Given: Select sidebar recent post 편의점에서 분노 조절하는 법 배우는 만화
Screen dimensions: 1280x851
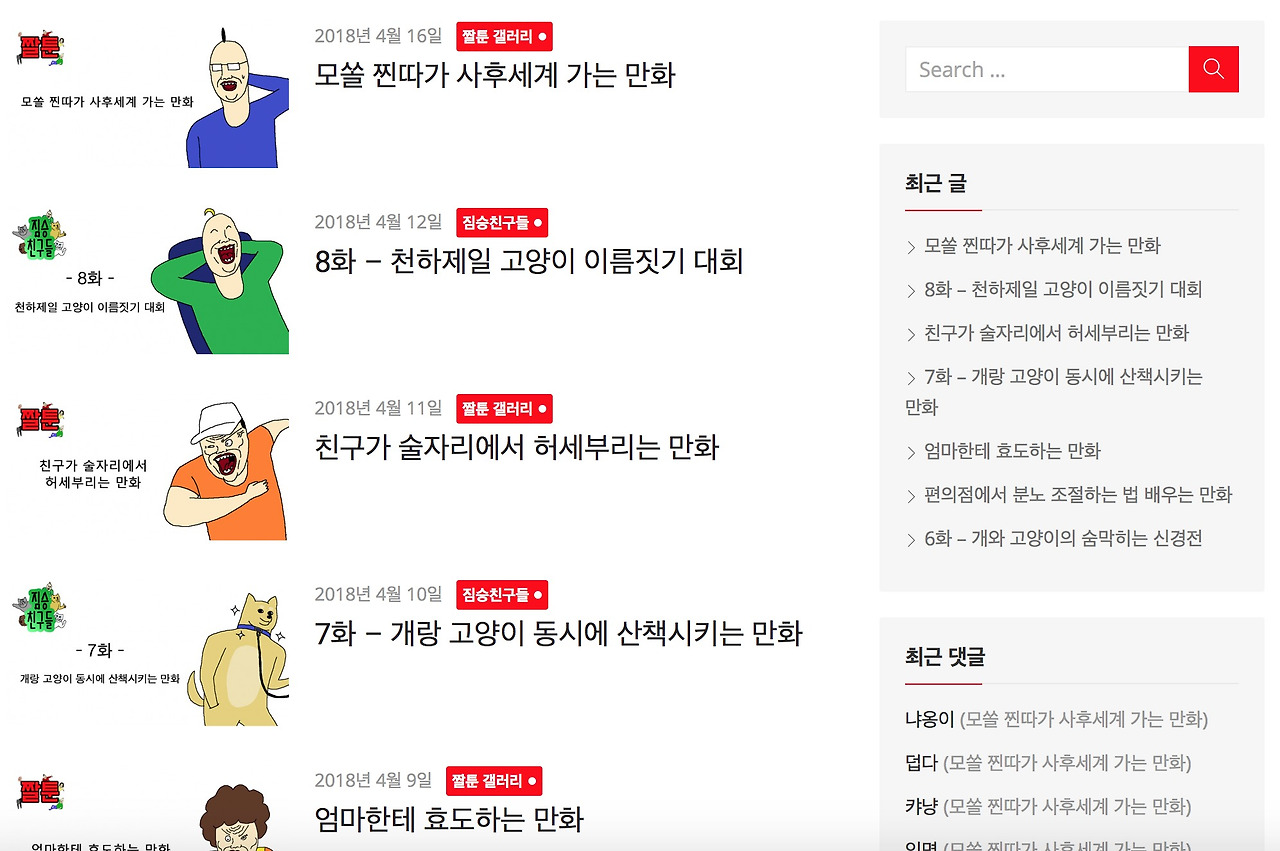Looking at the screenshot, I should [x=1078, y=495].
